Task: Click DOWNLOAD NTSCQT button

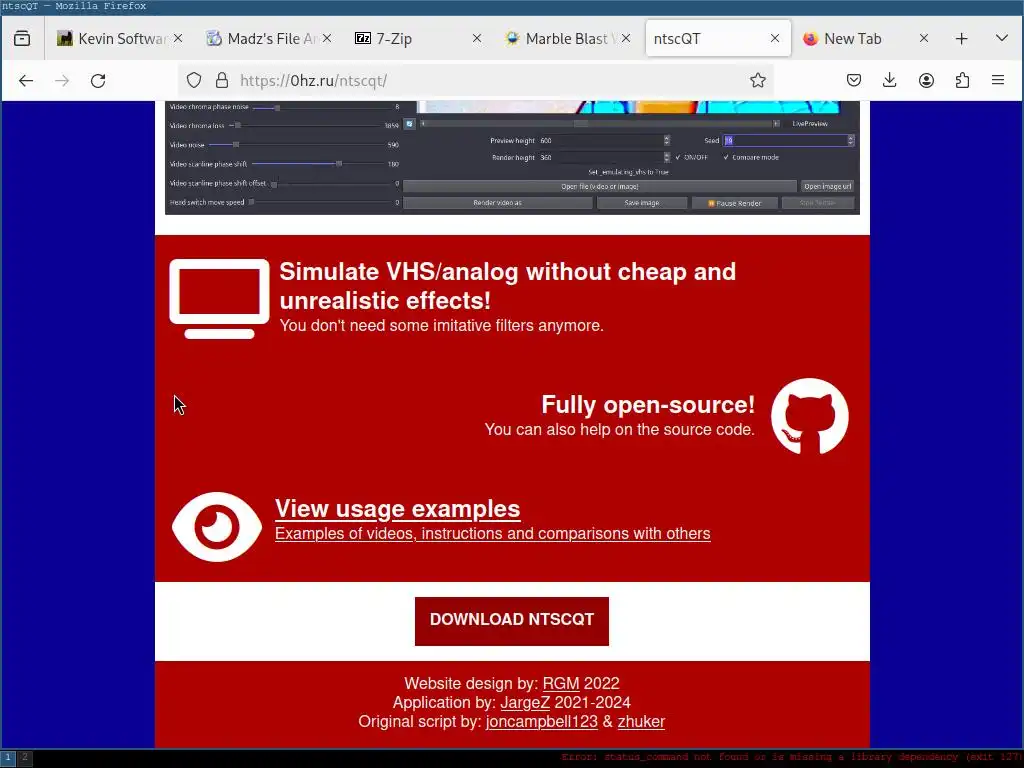Action: (512, 620)
